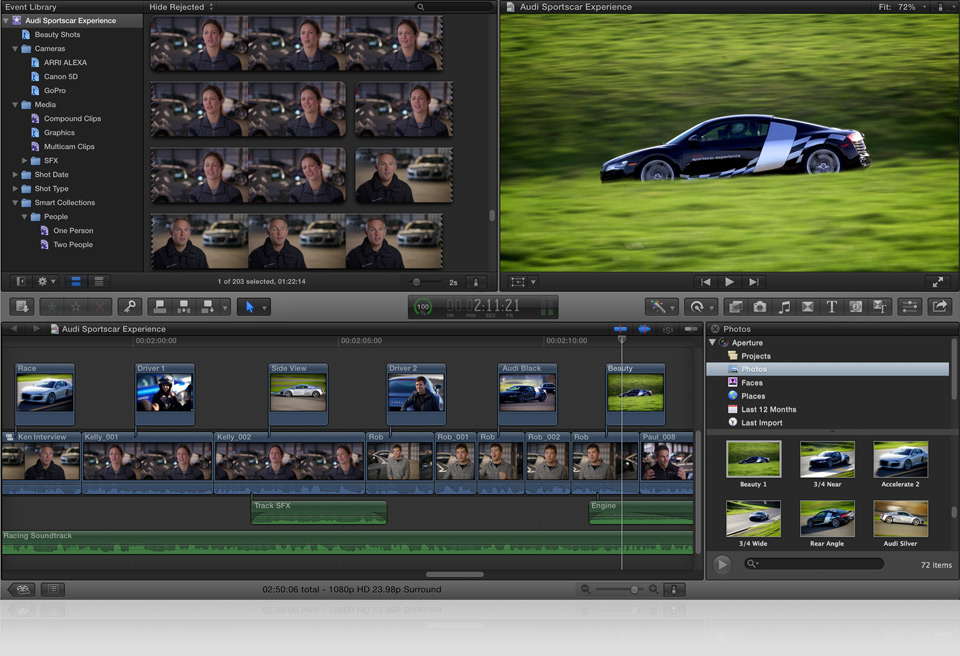This screenshot has width=960, height=656.
Task: Click the viewer full screen arrows icon
Action: tap(937, 282)
